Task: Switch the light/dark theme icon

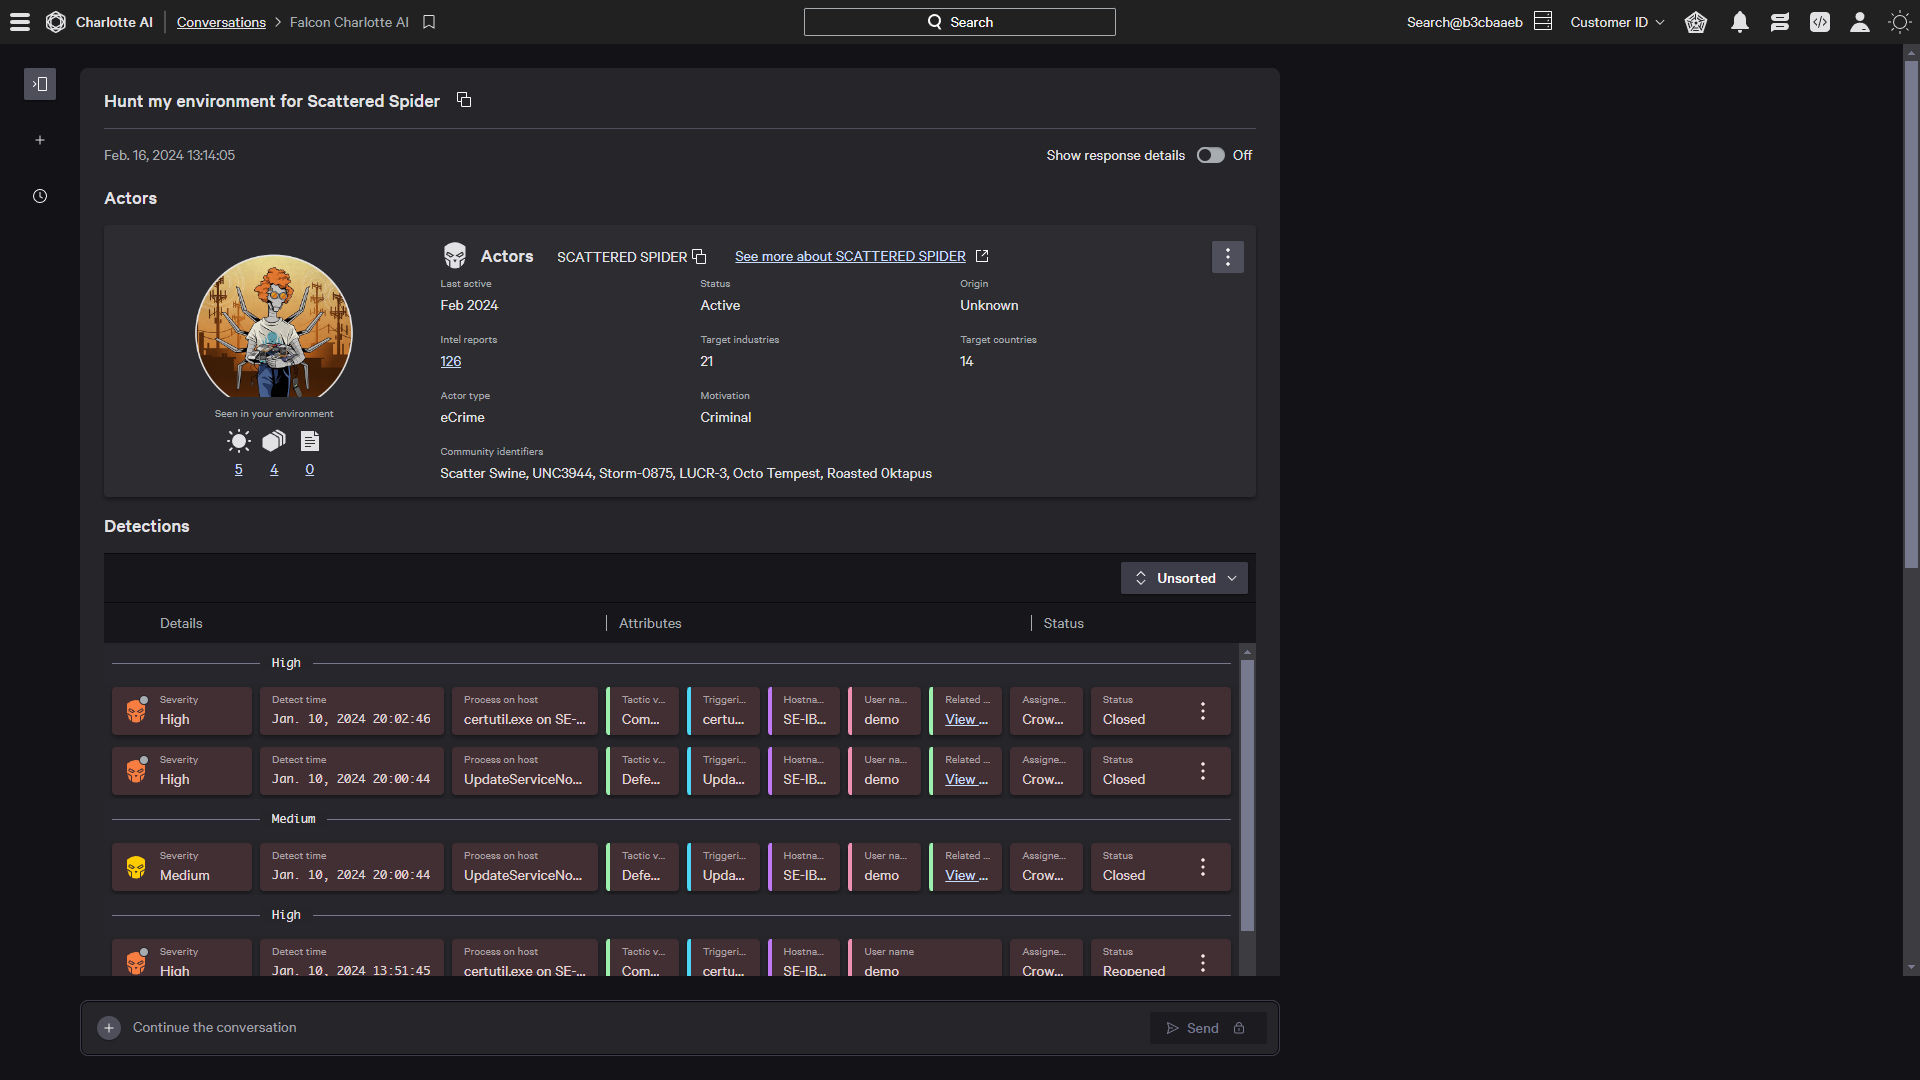Action: [x=1900, y=22]
